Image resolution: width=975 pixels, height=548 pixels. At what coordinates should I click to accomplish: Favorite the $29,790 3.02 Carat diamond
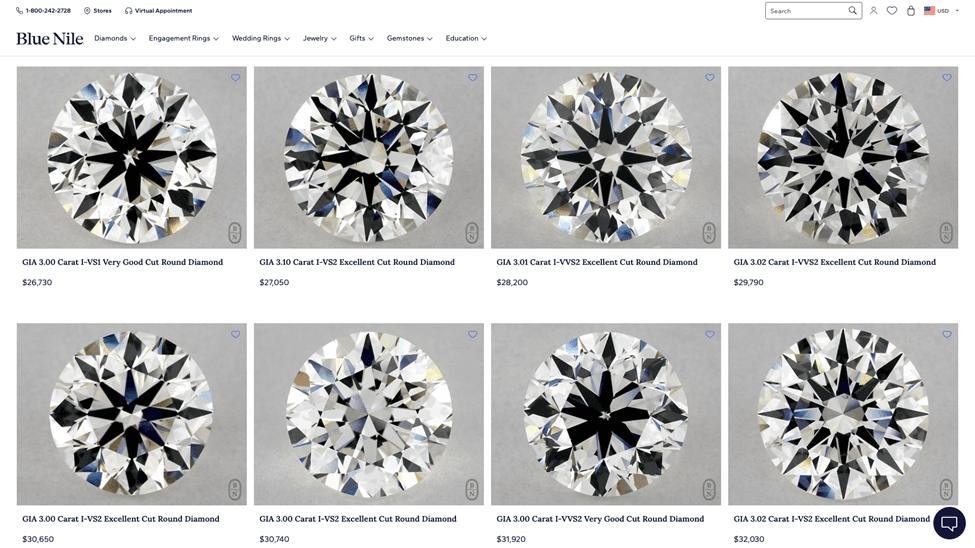click(x=946, y=78)
